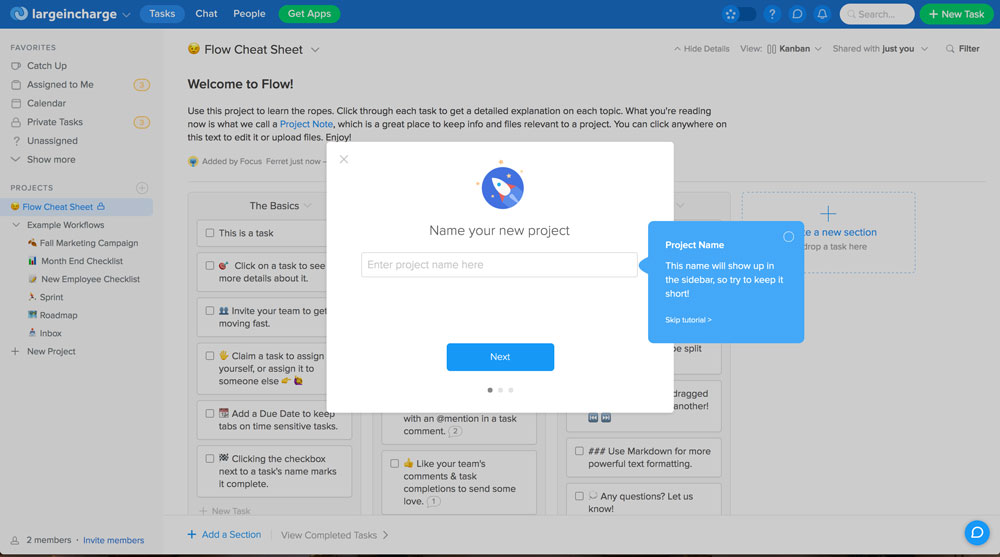Click Hide Details toggle
The image size is (1000, 557).
click(x=702, y=48)
